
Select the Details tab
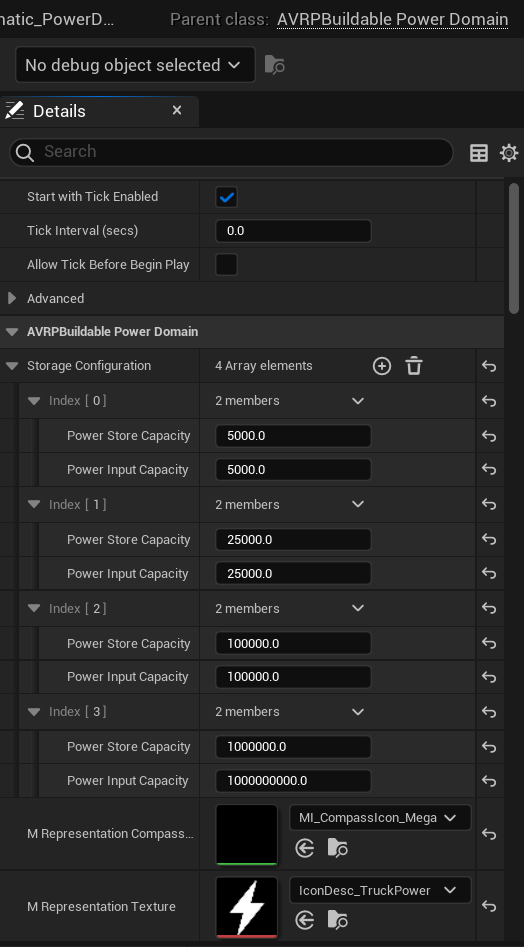(x=59, y=111)
